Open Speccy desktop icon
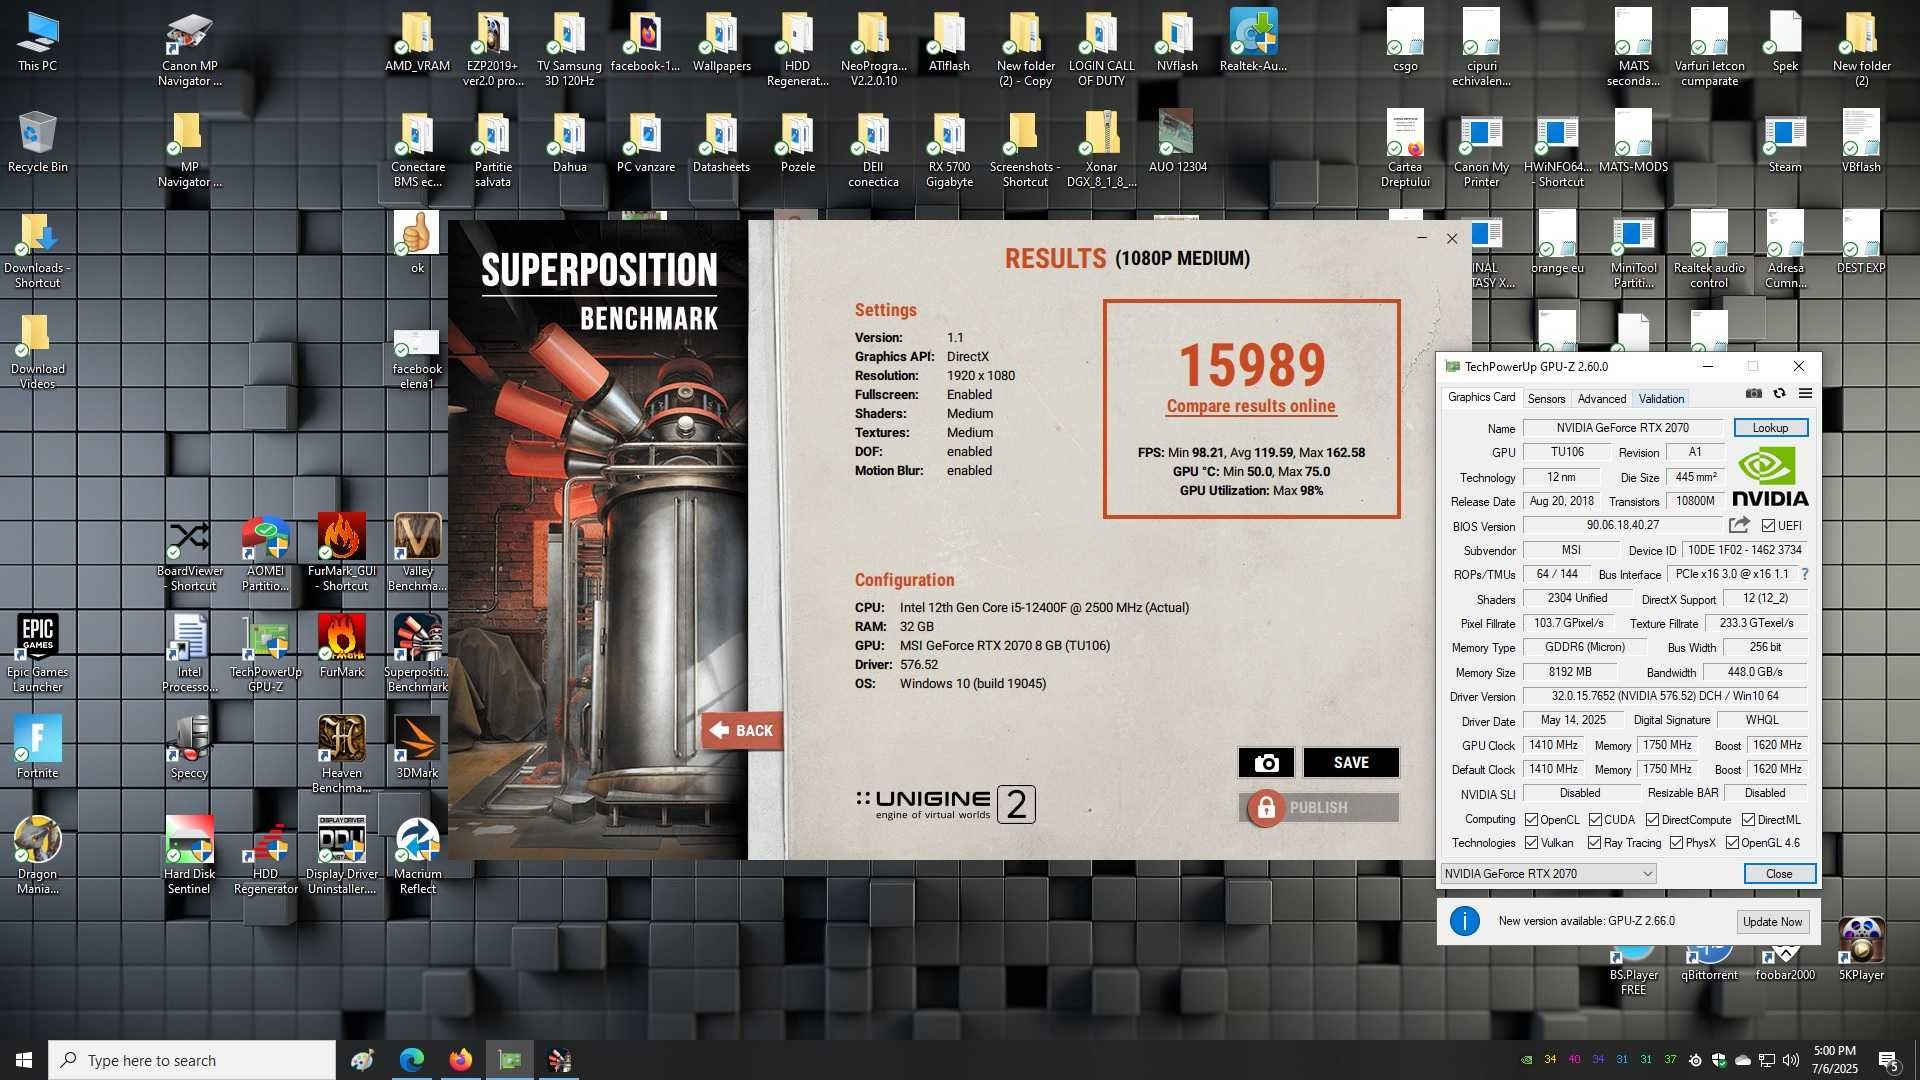Screen dimensions: 1920x1080 tap(189, 747)
